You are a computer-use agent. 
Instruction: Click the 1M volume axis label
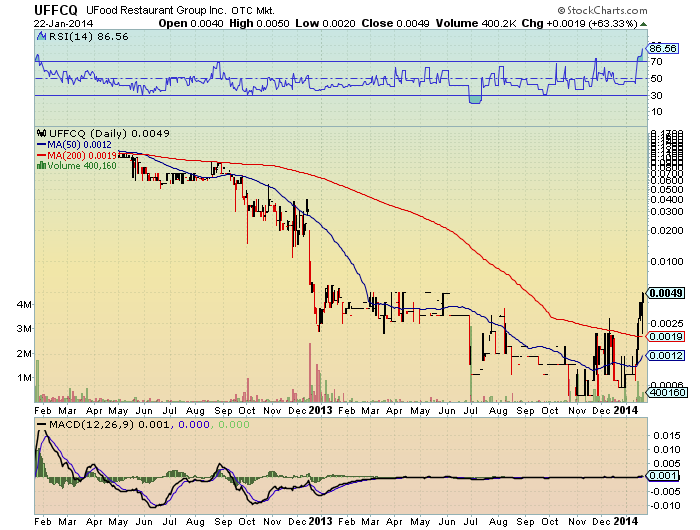coord(25,378)
